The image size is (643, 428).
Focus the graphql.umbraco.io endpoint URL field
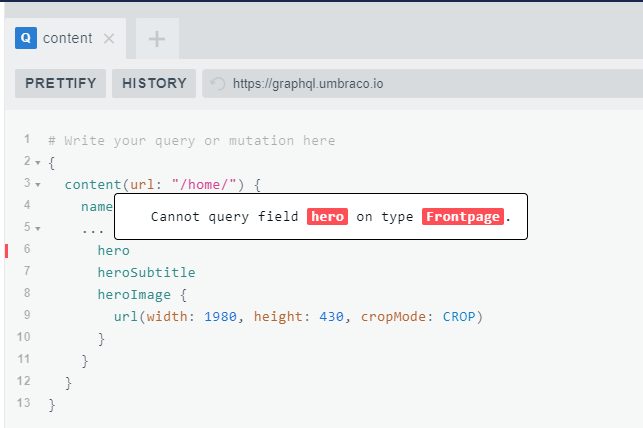click(x=422, y=84)
